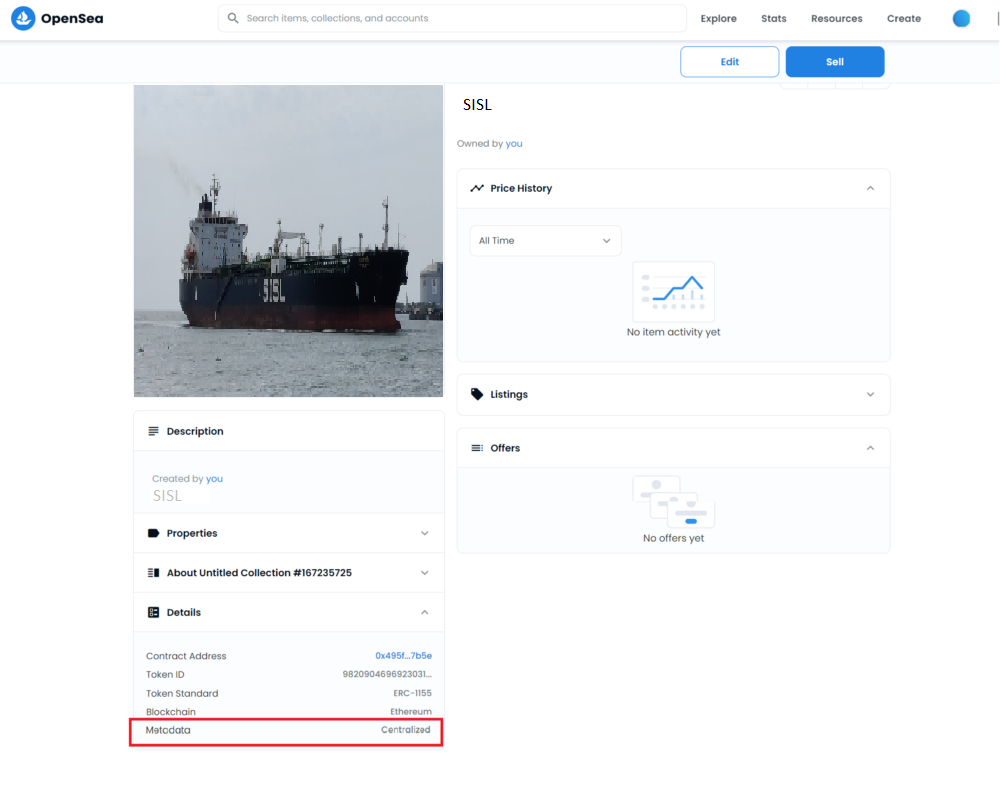Click the empty offers placeholder graphic
This screenshot has height=793, width=1000.
pyautogui.click(x=673, y=501)
